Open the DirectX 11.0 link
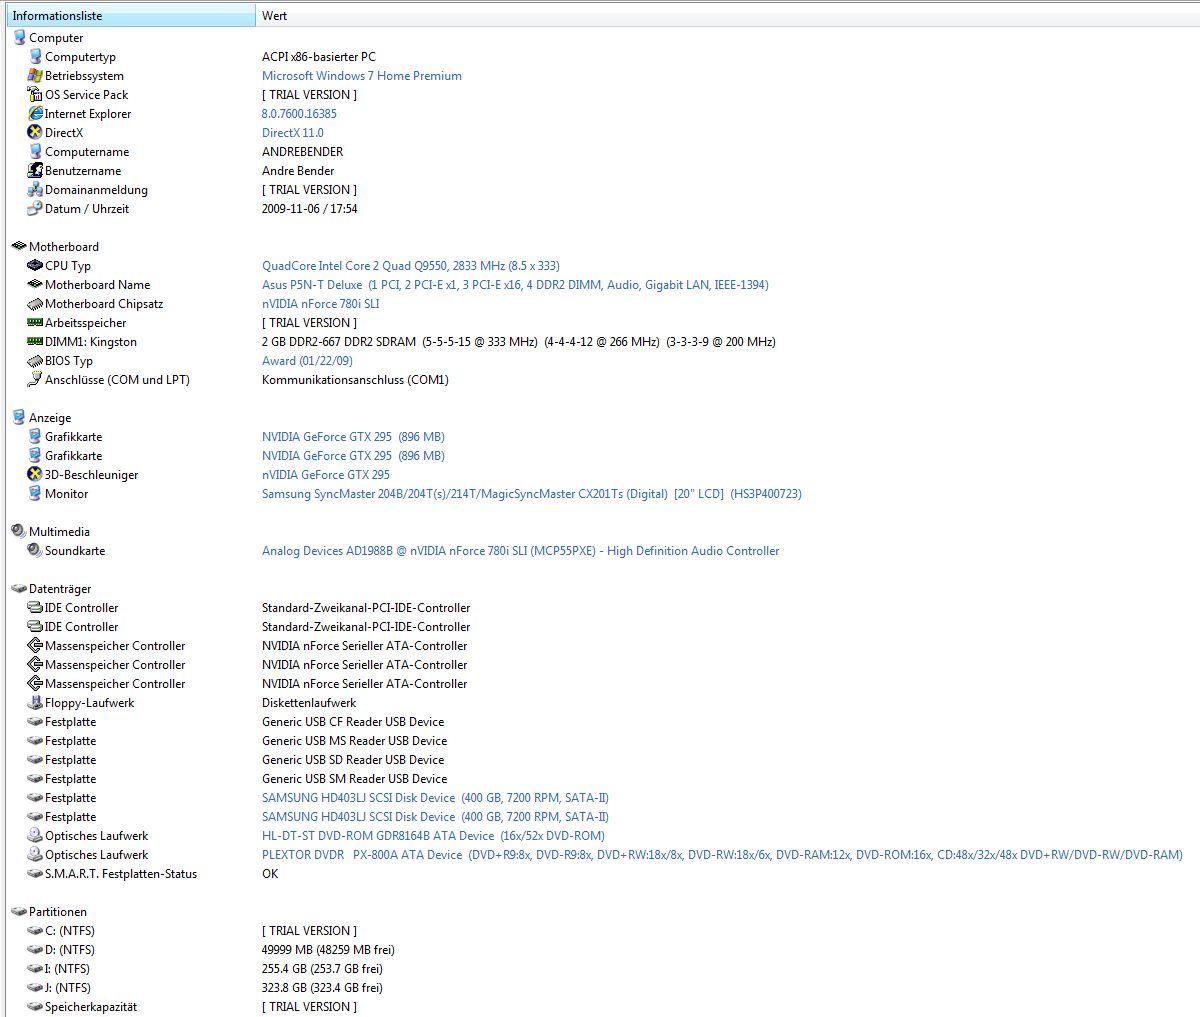Viewport: 1200px width, 1017px height. click(293, 133)
